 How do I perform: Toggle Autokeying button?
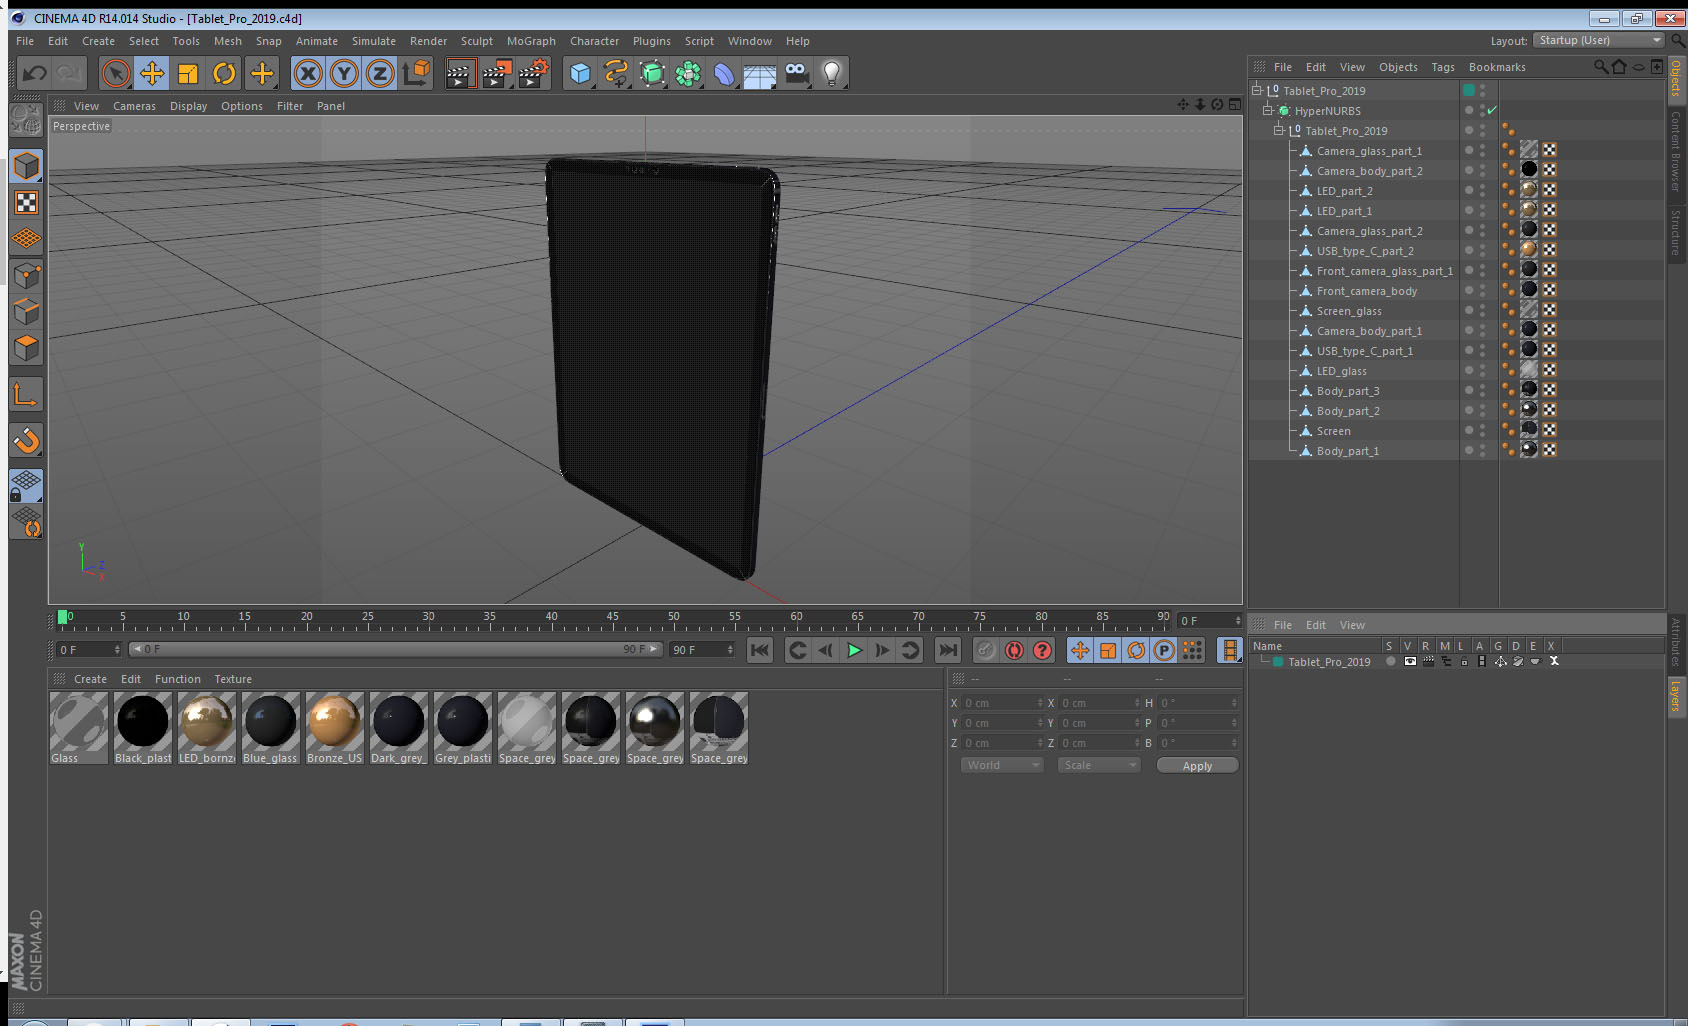click(1014, 650)
